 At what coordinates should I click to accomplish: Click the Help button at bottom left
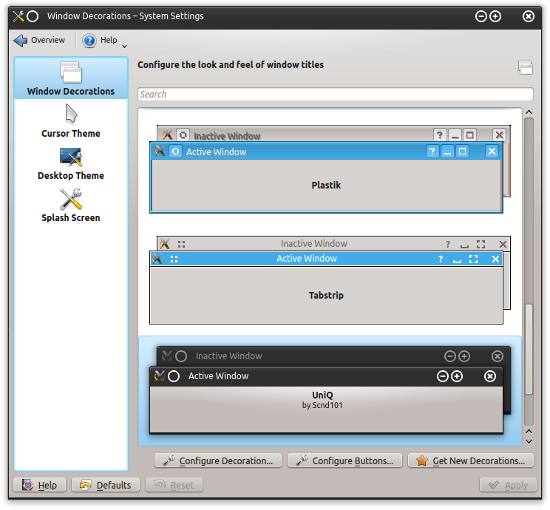click(x=39, y=485)
